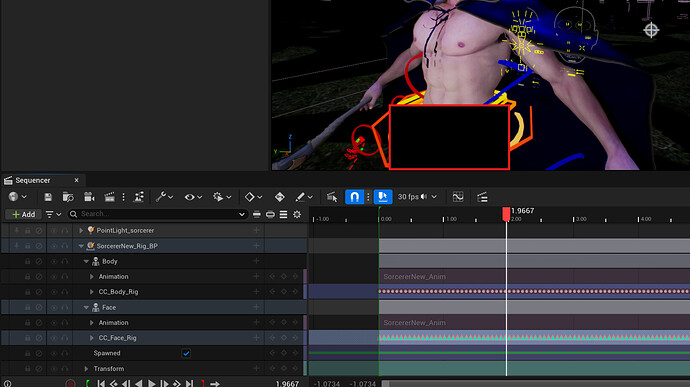Open the Playback Options menu
Image resolution: width=690 pixels, height=387 pixels.
click(222, 197)
